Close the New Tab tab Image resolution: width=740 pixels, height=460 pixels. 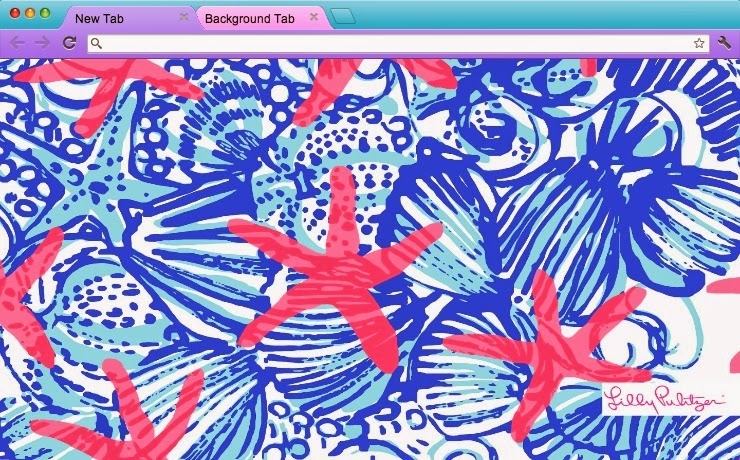pyautogui.click(x=184, y=17)
